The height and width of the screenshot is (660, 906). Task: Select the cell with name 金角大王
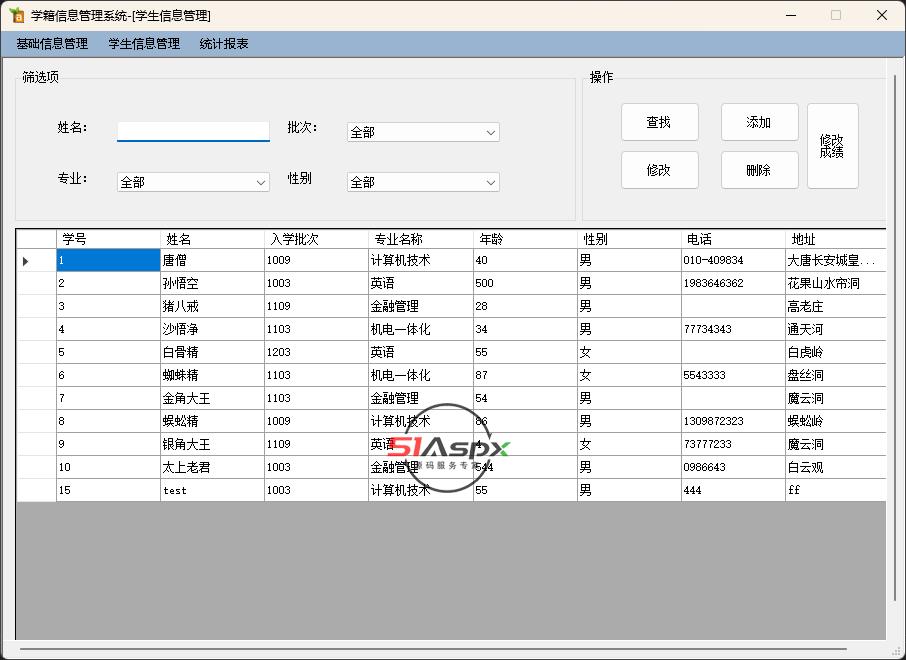pos(212,398)
